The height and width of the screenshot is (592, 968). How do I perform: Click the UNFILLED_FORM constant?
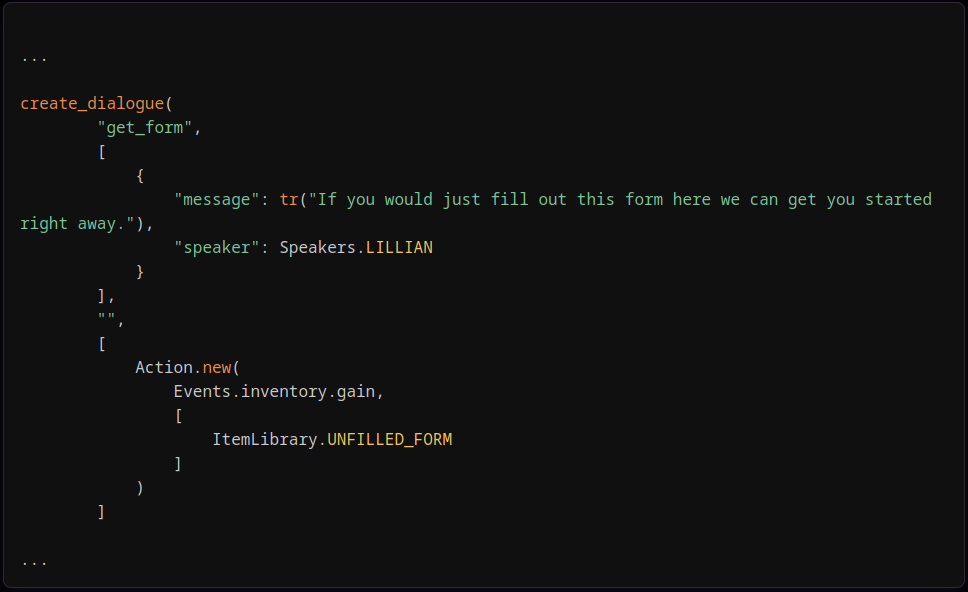click(x=390, y=440)
